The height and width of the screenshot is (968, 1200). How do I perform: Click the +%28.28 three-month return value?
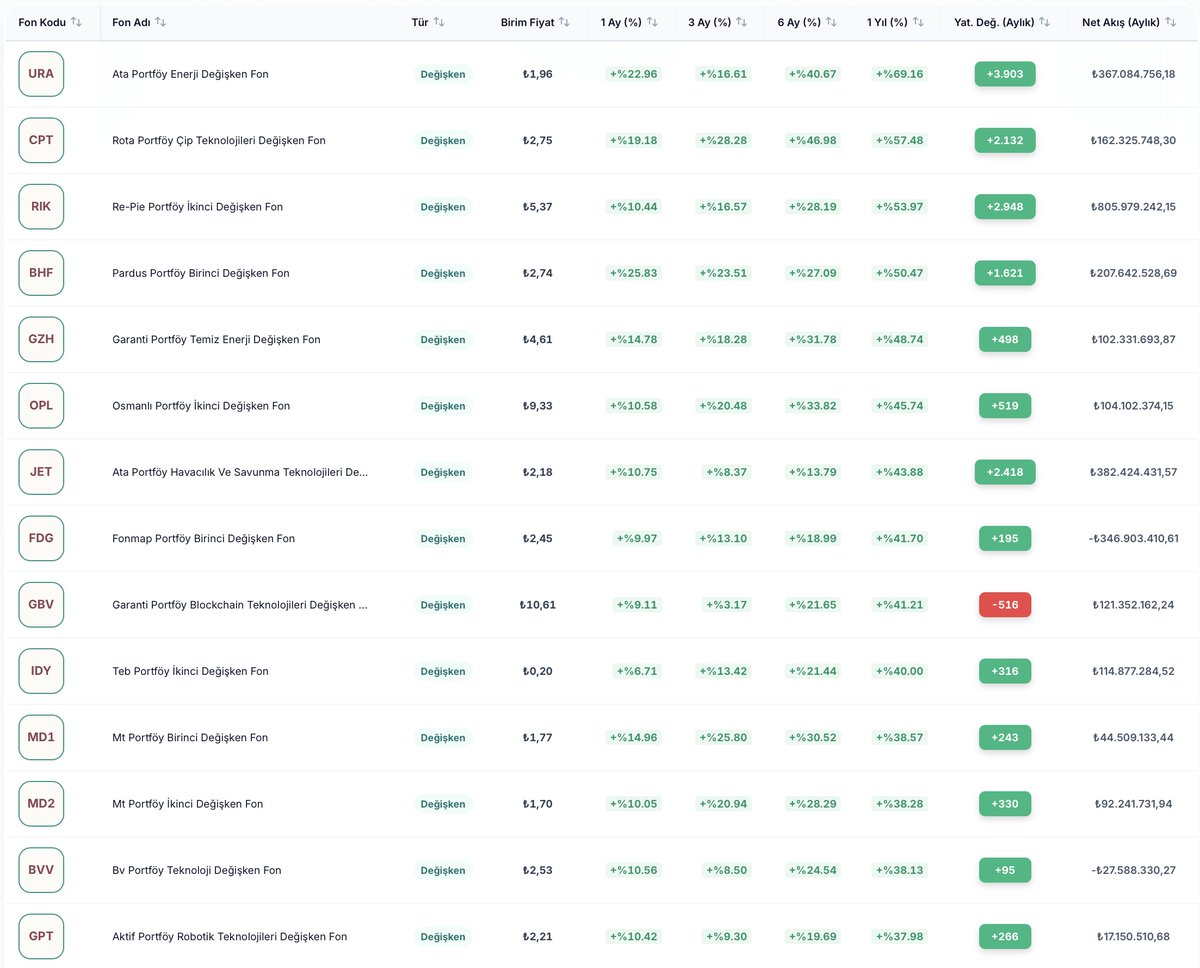point(722,140)
